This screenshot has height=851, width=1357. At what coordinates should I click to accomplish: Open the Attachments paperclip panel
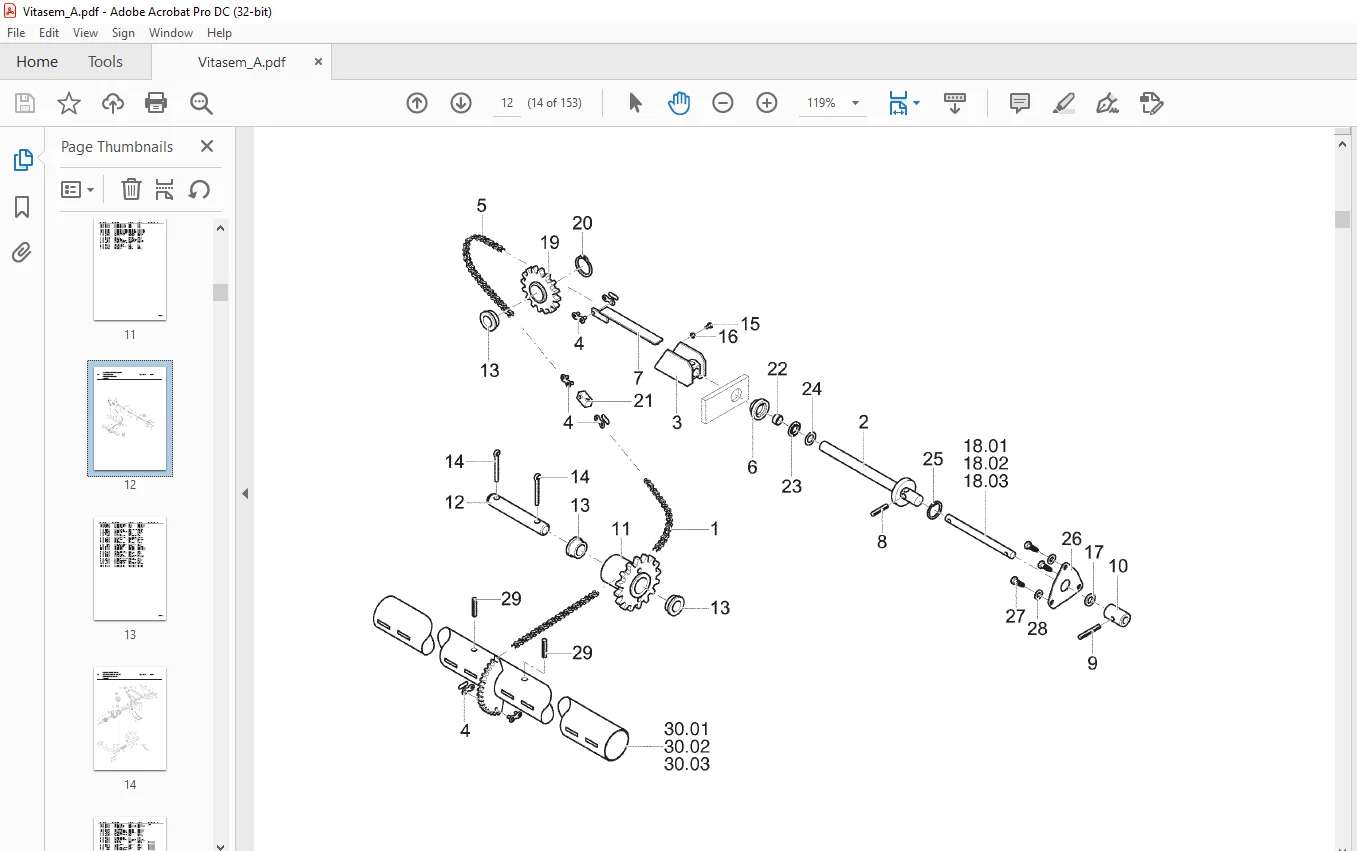(x=22, y=253)
